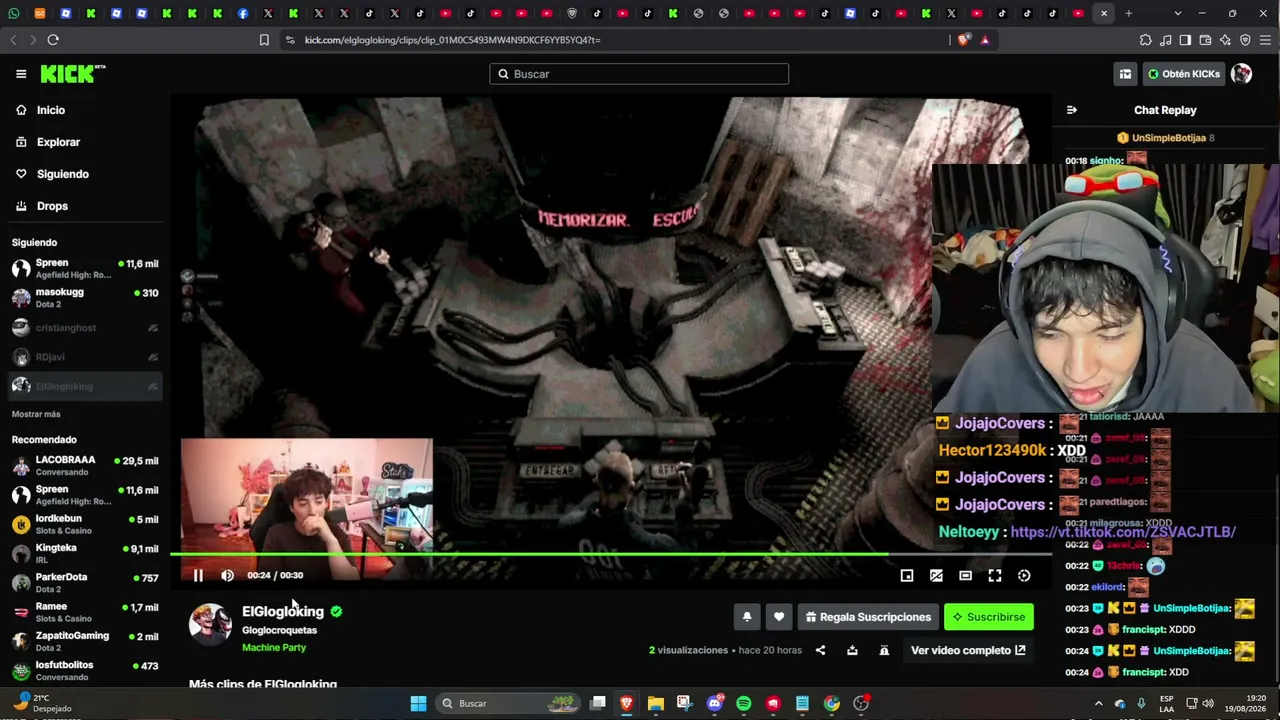This screenshot has height=720, width=1280.
Task: Collapse the Chat Replay panel
Action: click(1072, 110)
